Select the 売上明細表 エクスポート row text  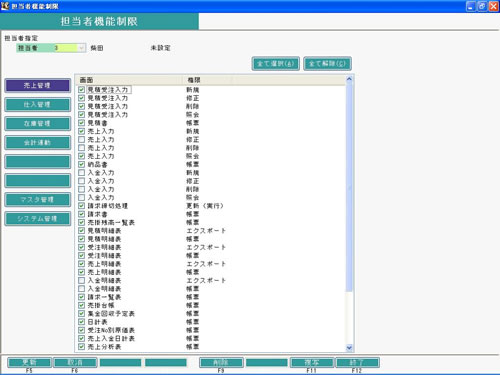pos(104,264)
